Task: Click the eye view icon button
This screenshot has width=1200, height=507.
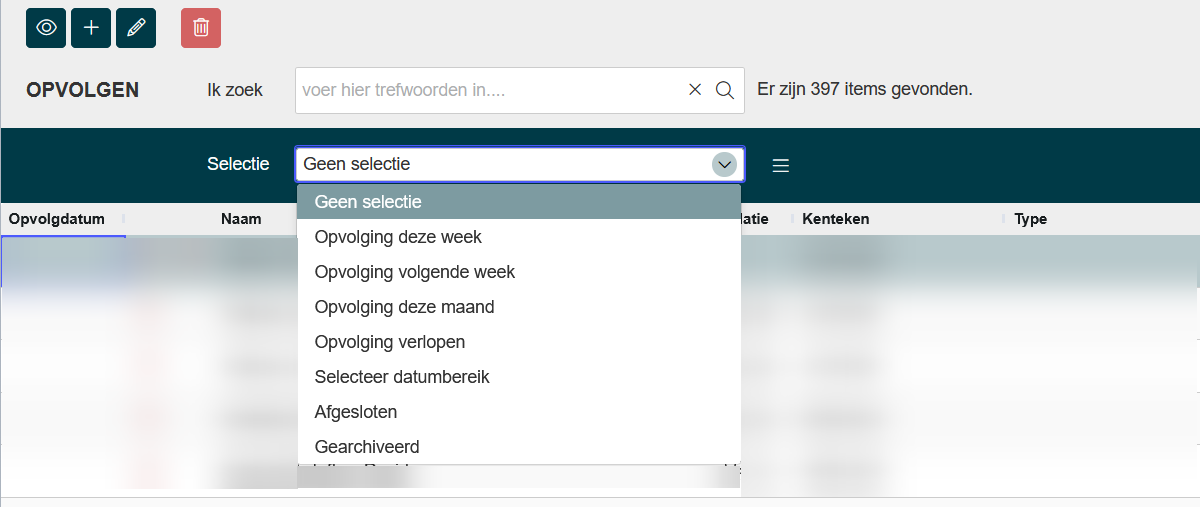Action: (x=46, y=28)
